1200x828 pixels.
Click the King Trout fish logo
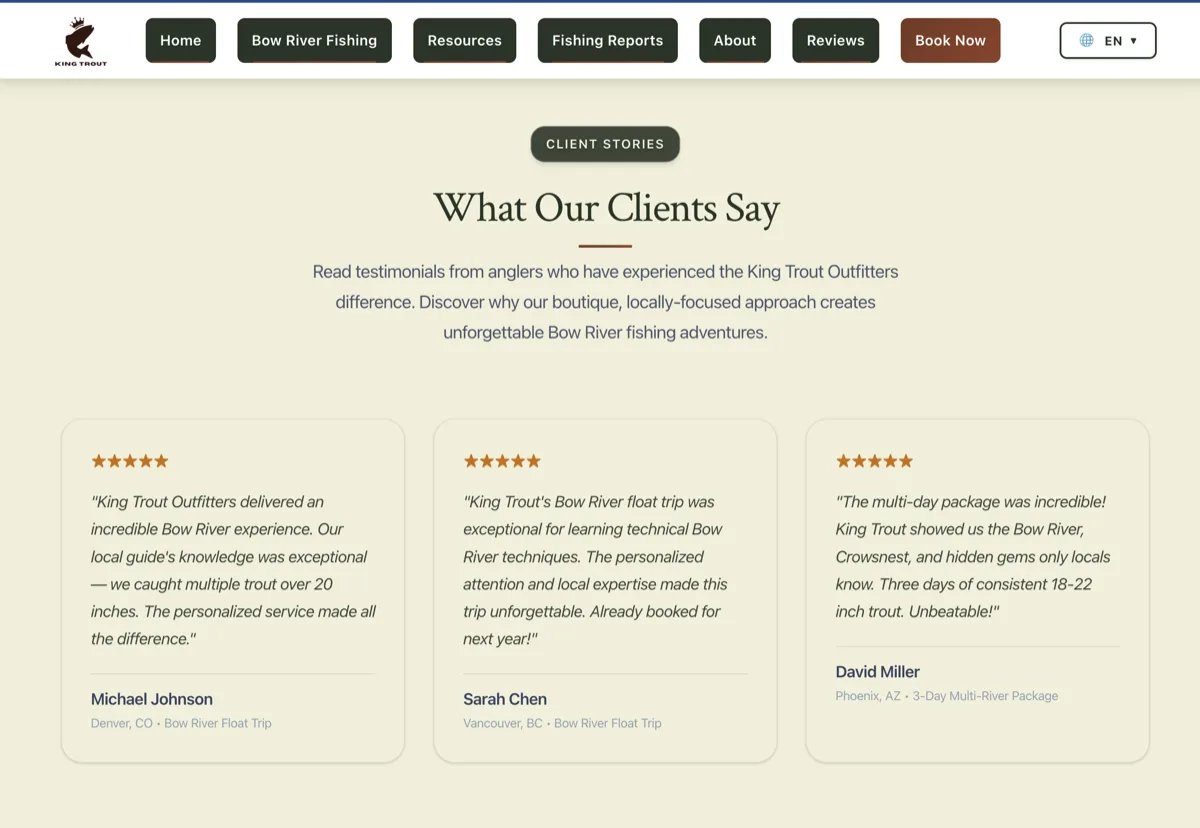79,40
